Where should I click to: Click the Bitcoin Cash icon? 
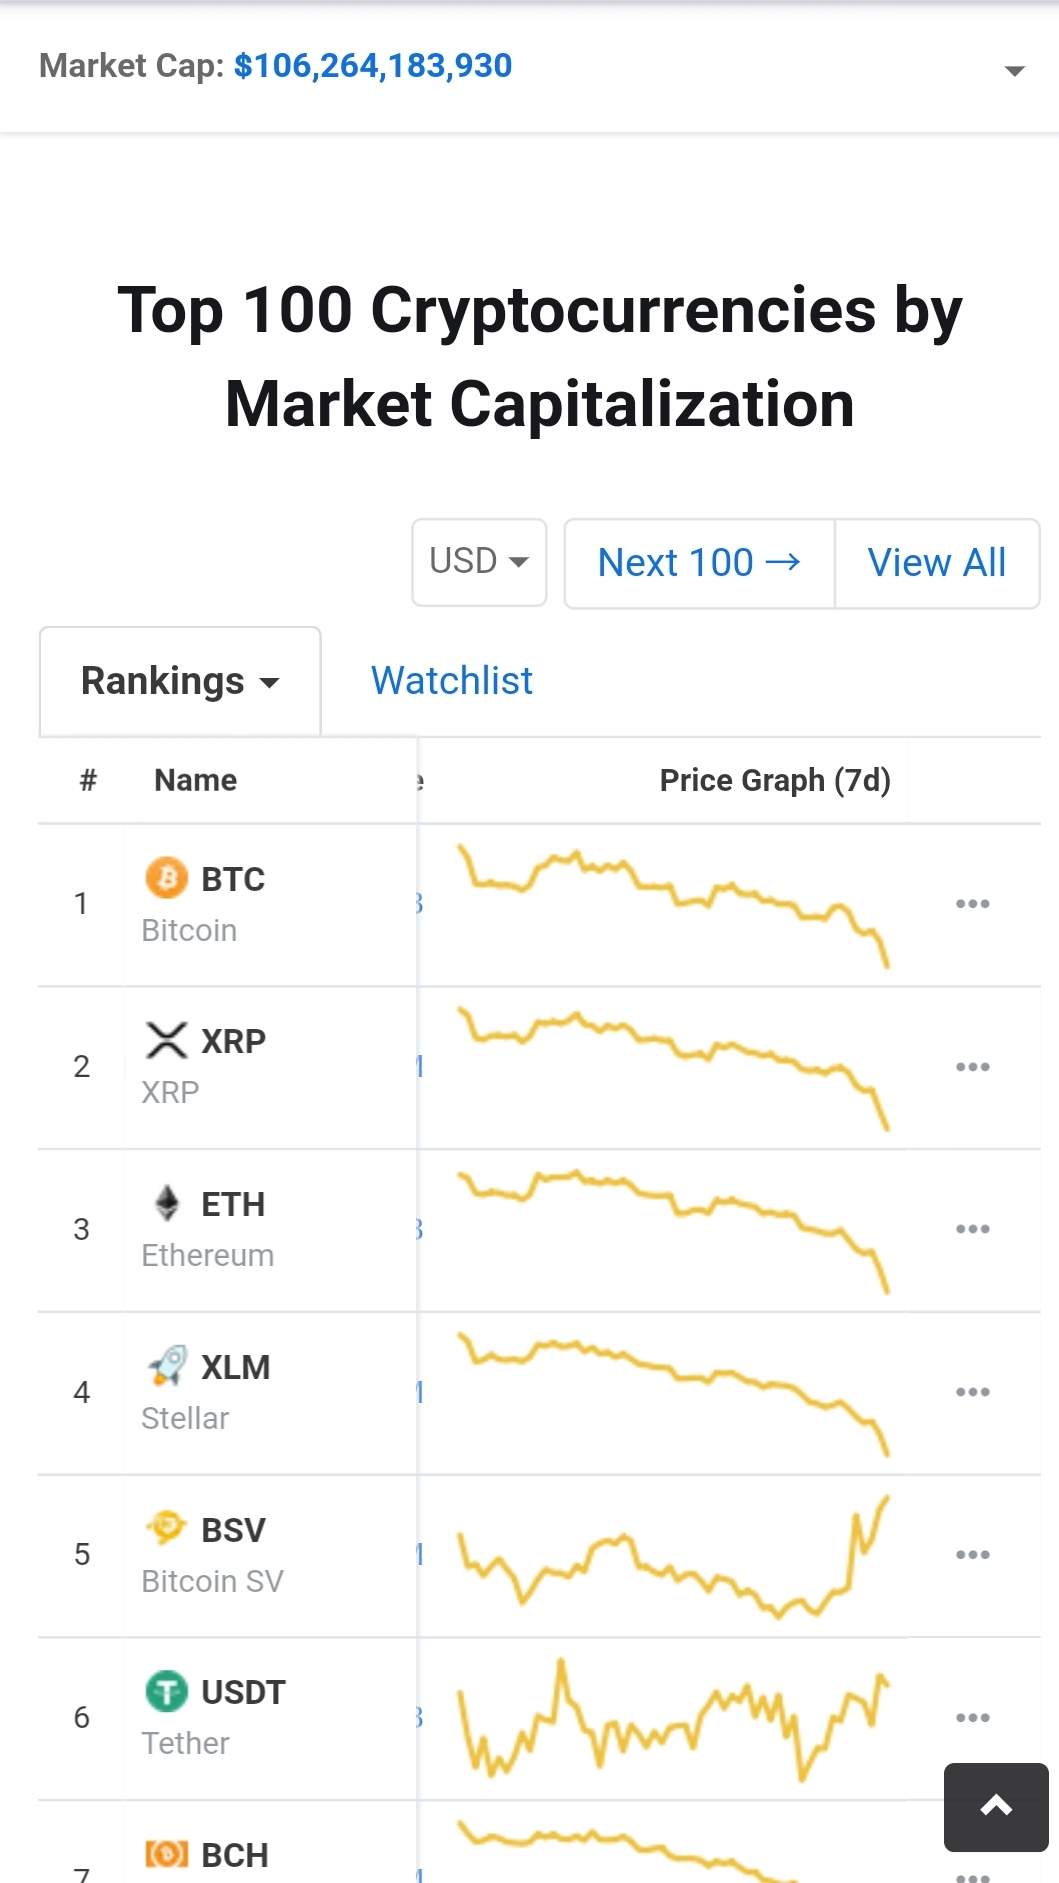click(x=166, y=1854)
